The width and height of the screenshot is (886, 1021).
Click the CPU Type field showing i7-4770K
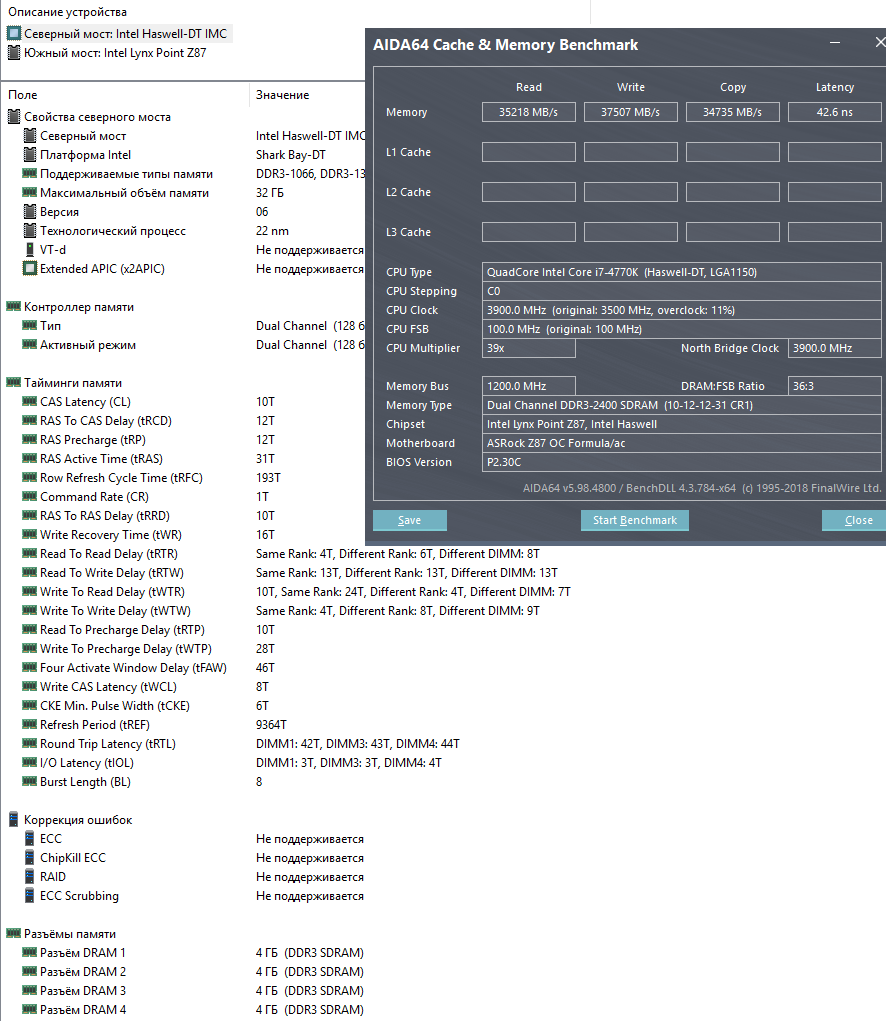(682, 272)
